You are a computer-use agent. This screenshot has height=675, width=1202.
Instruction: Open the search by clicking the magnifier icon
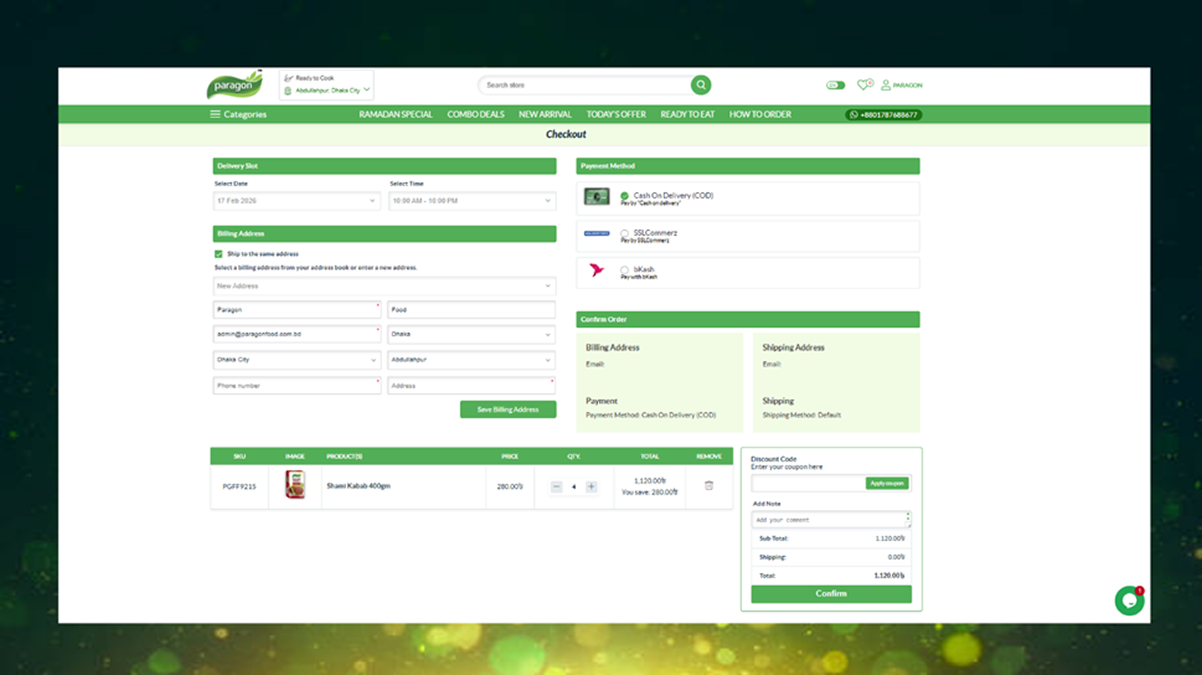click(700, 85)
